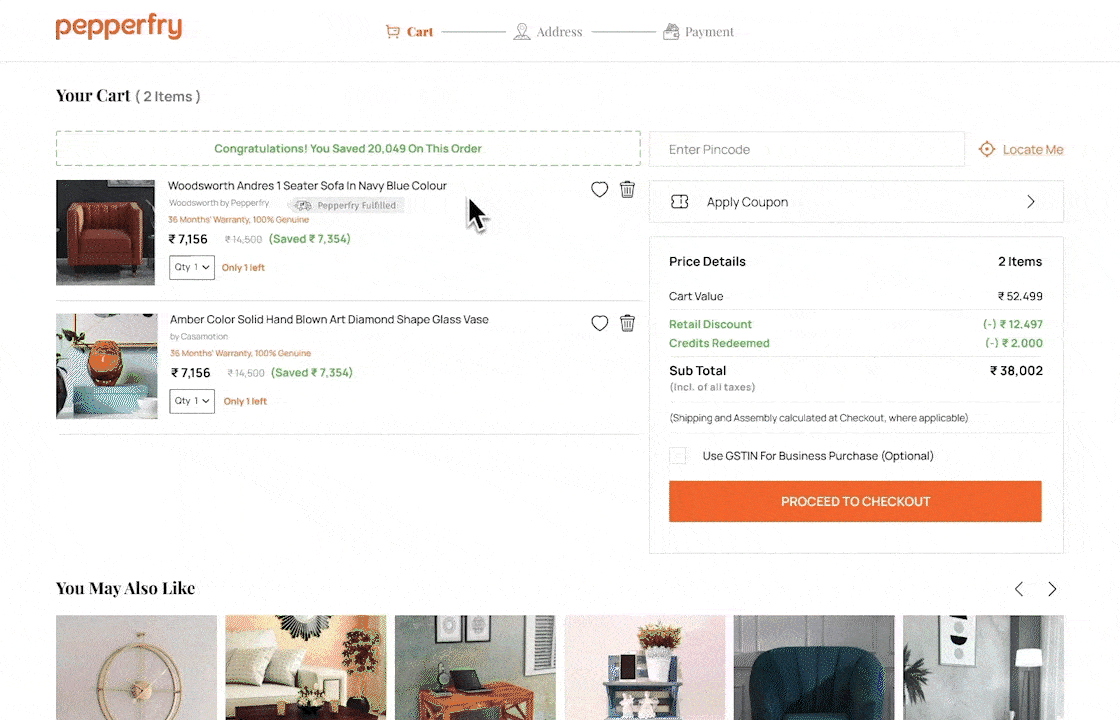Click the cart icon in the header

(x=393, y=32)
